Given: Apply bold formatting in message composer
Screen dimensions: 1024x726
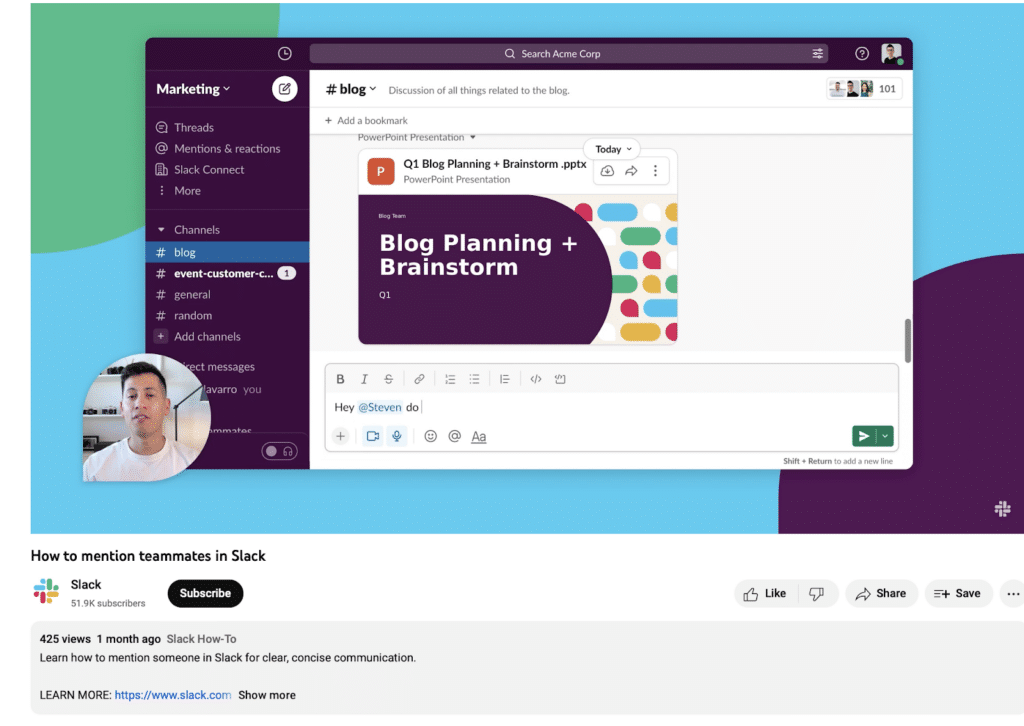Looking at the screenshot, I should point(340,379).
